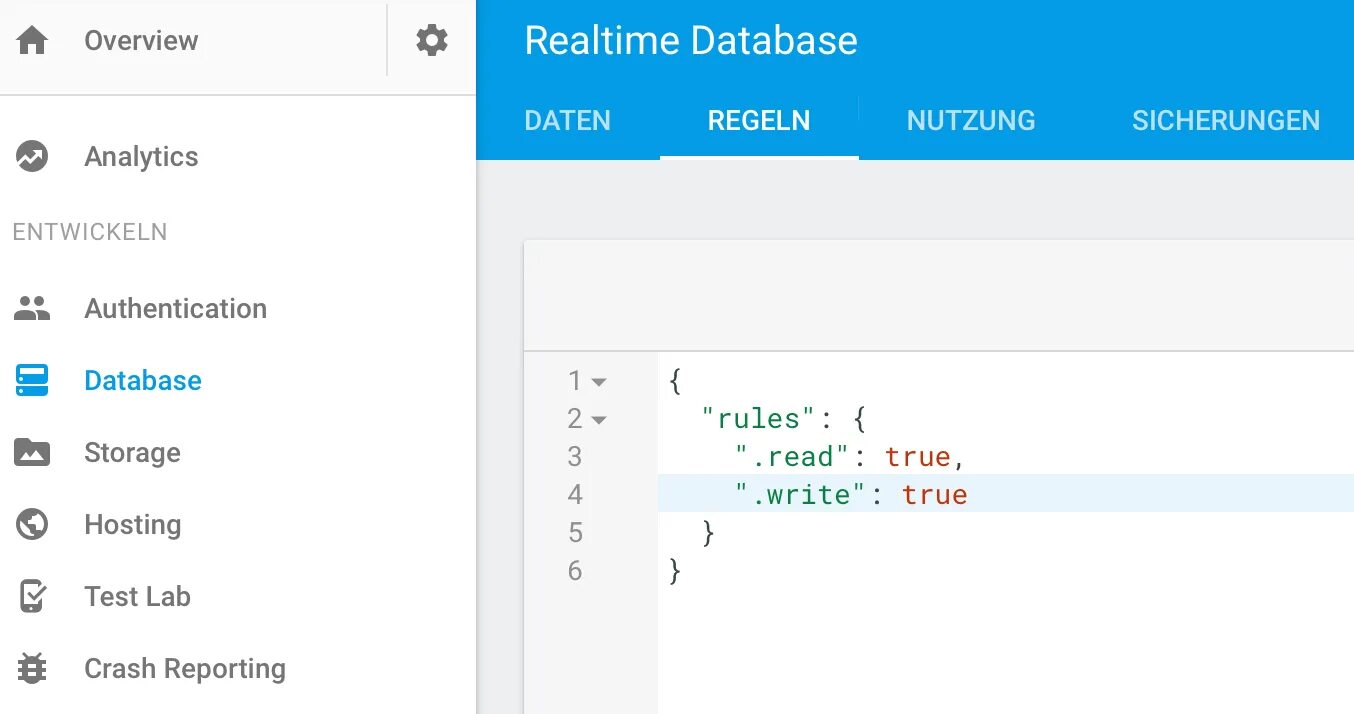Click the Overview home icon
This screenshot has width=1354, height=714.
pyautogui.click(x=32, y=41)
